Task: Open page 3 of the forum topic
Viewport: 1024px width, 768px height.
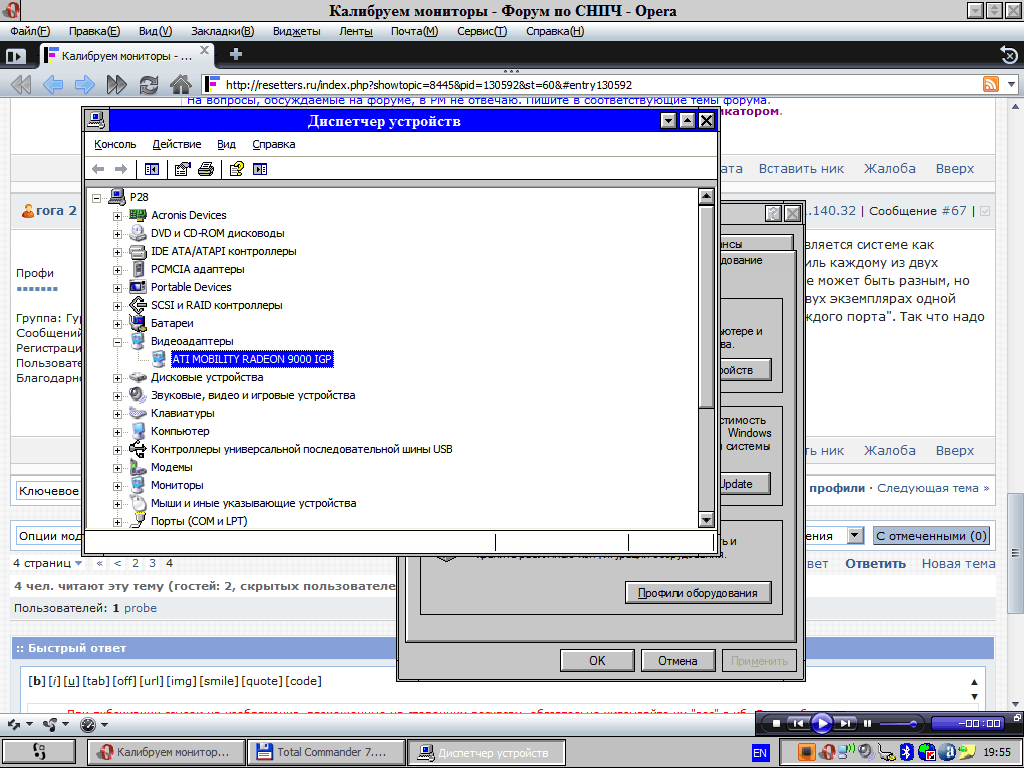Action: click(152, 563)
